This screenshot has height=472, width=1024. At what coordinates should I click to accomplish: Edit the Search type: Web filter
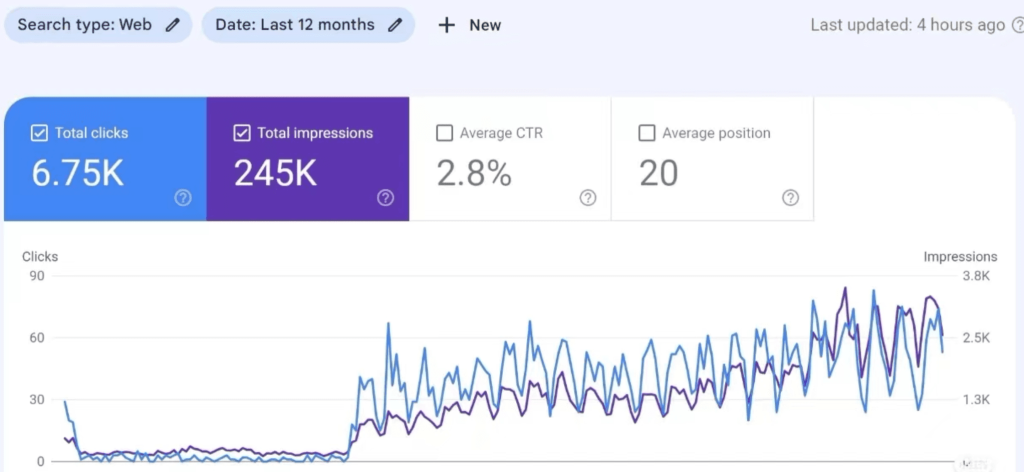click(x=98, y=25)
